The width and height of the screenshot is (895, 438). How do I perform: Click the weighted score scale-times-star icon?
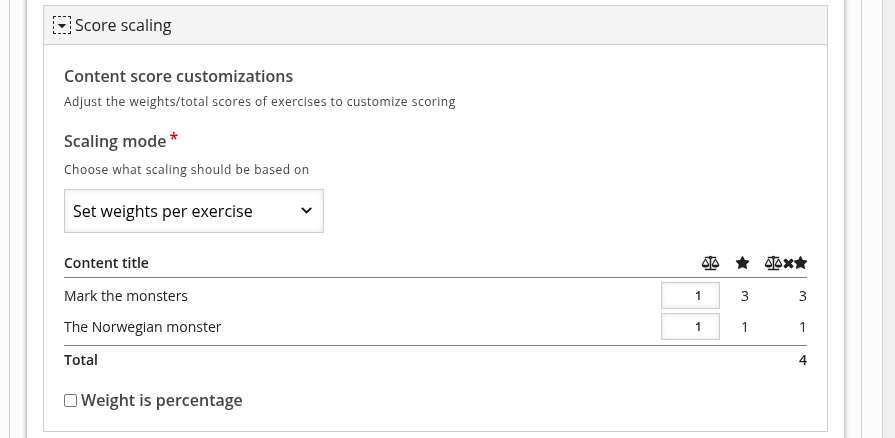coord(786,263)
